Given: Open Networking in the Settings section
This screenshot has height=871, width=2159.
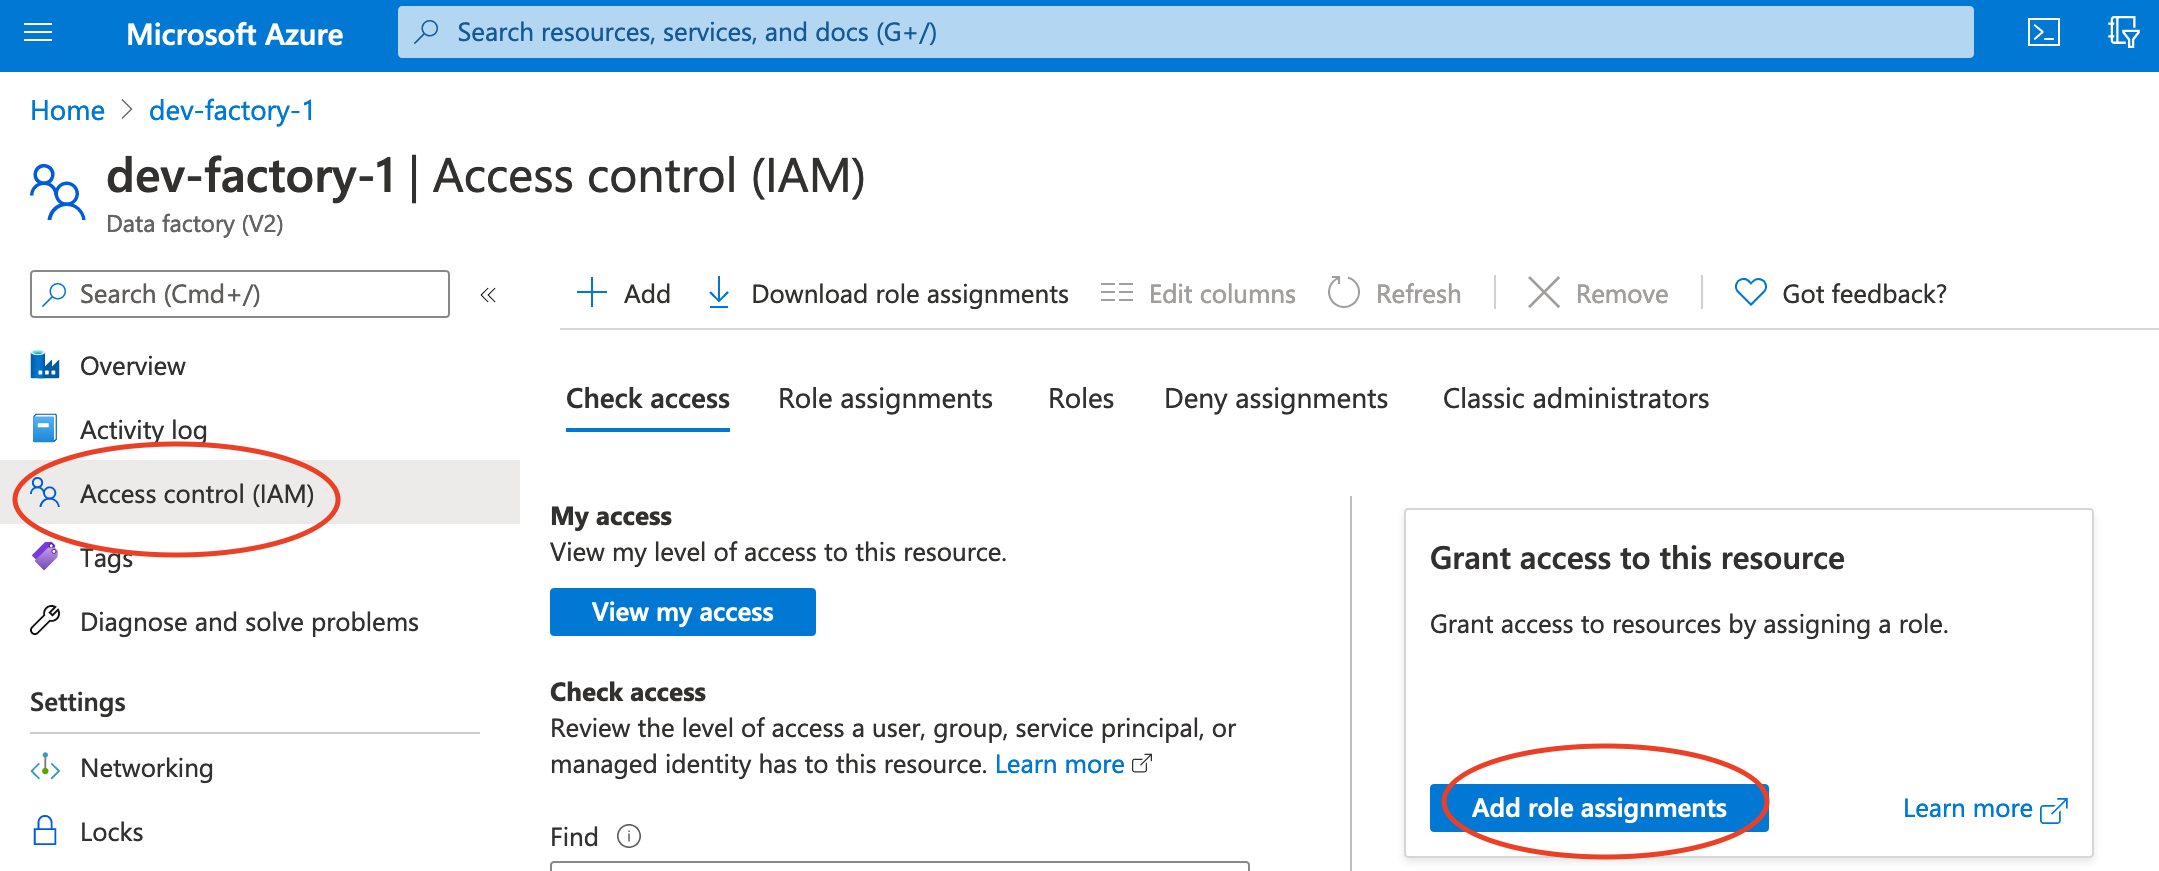Looking at the screenshot, I should pyautogui.click(x=146, y=768).
